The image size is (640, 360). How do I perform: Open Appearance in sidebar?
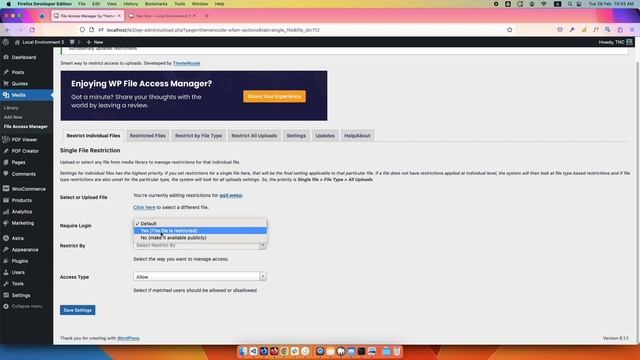point(25,250)
